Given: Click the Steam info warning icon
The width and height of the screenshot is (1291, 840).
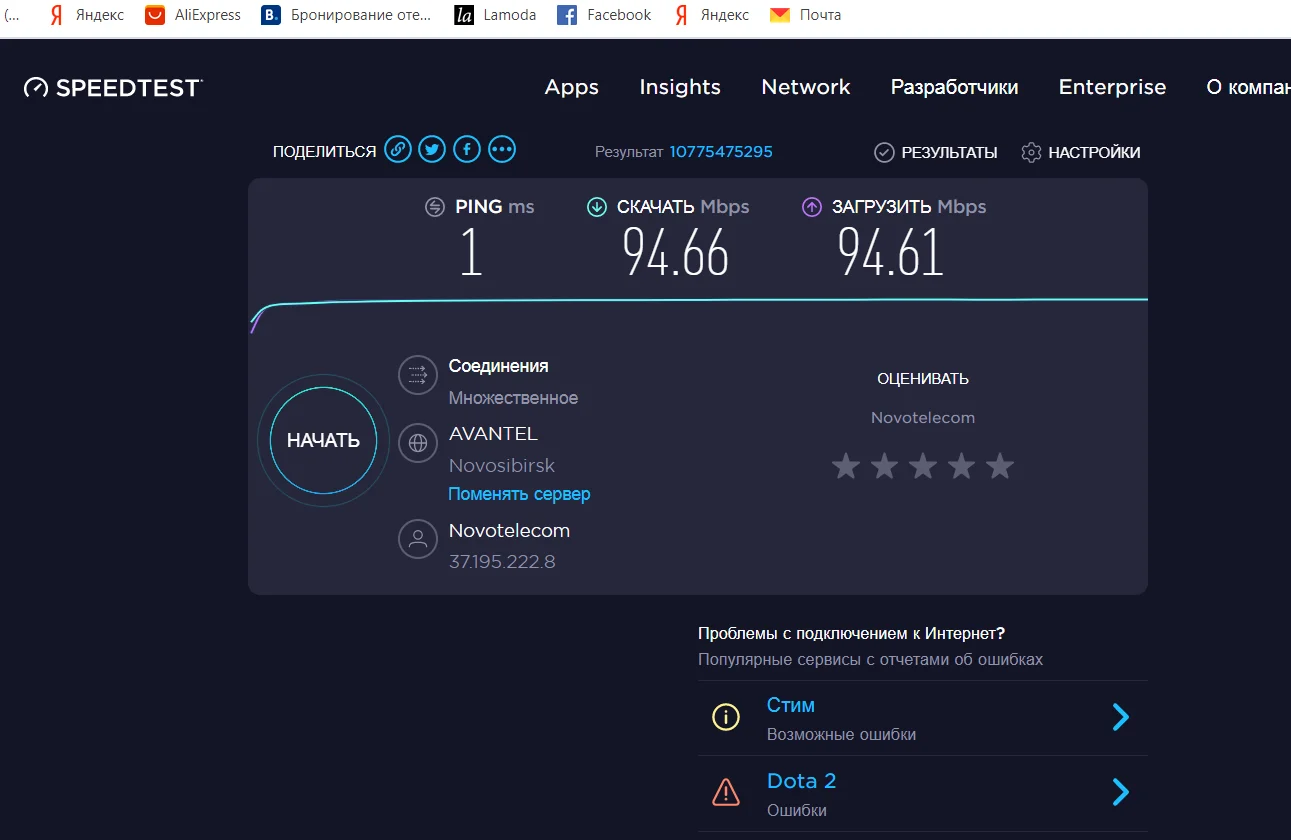Looking at the screenshot, I should [726, 717].
